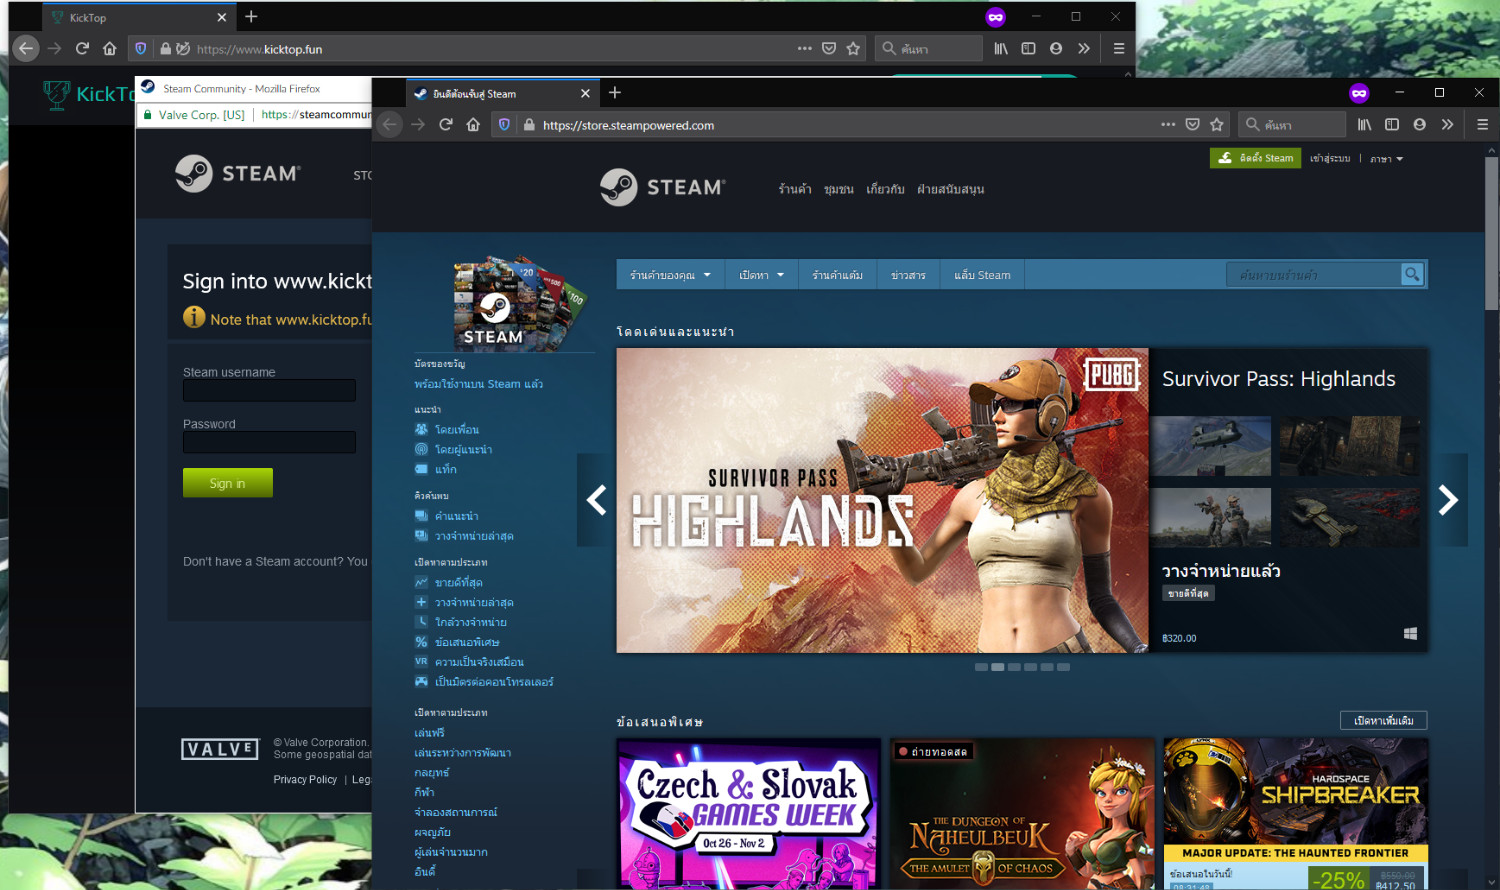Open Firefox library in KickTop window

(1001, 48)
